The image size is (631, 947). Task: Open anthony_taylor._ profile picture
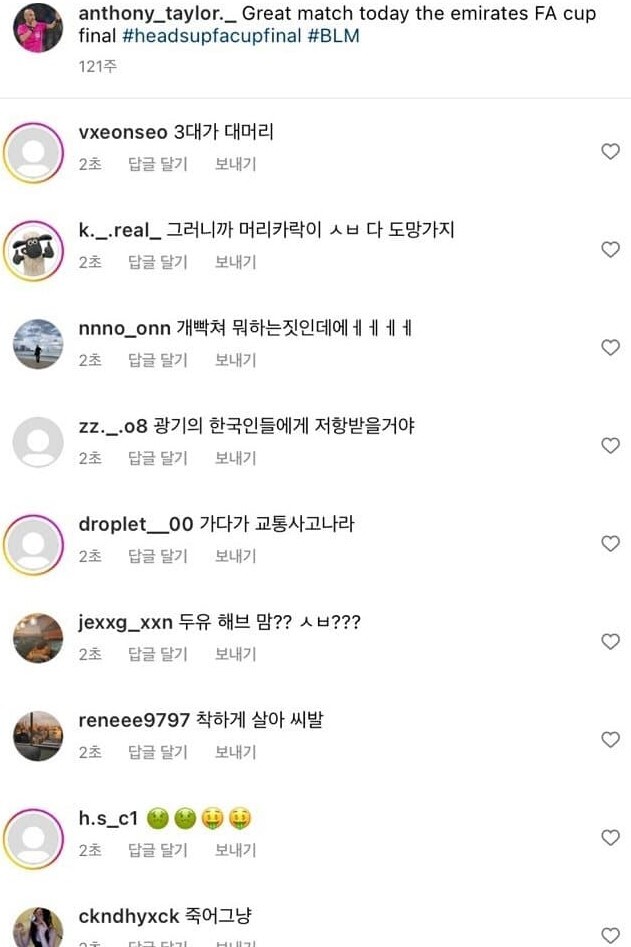point(37,28)
